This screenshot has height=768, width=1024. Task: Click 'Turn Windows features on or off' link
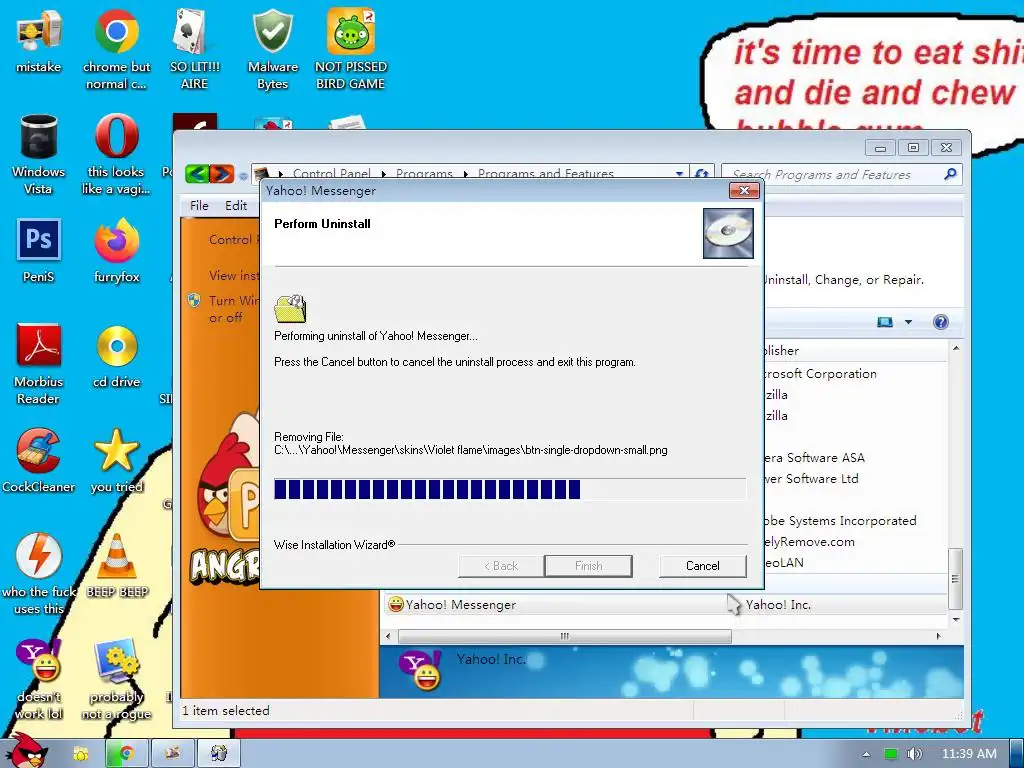click(234, 309)
